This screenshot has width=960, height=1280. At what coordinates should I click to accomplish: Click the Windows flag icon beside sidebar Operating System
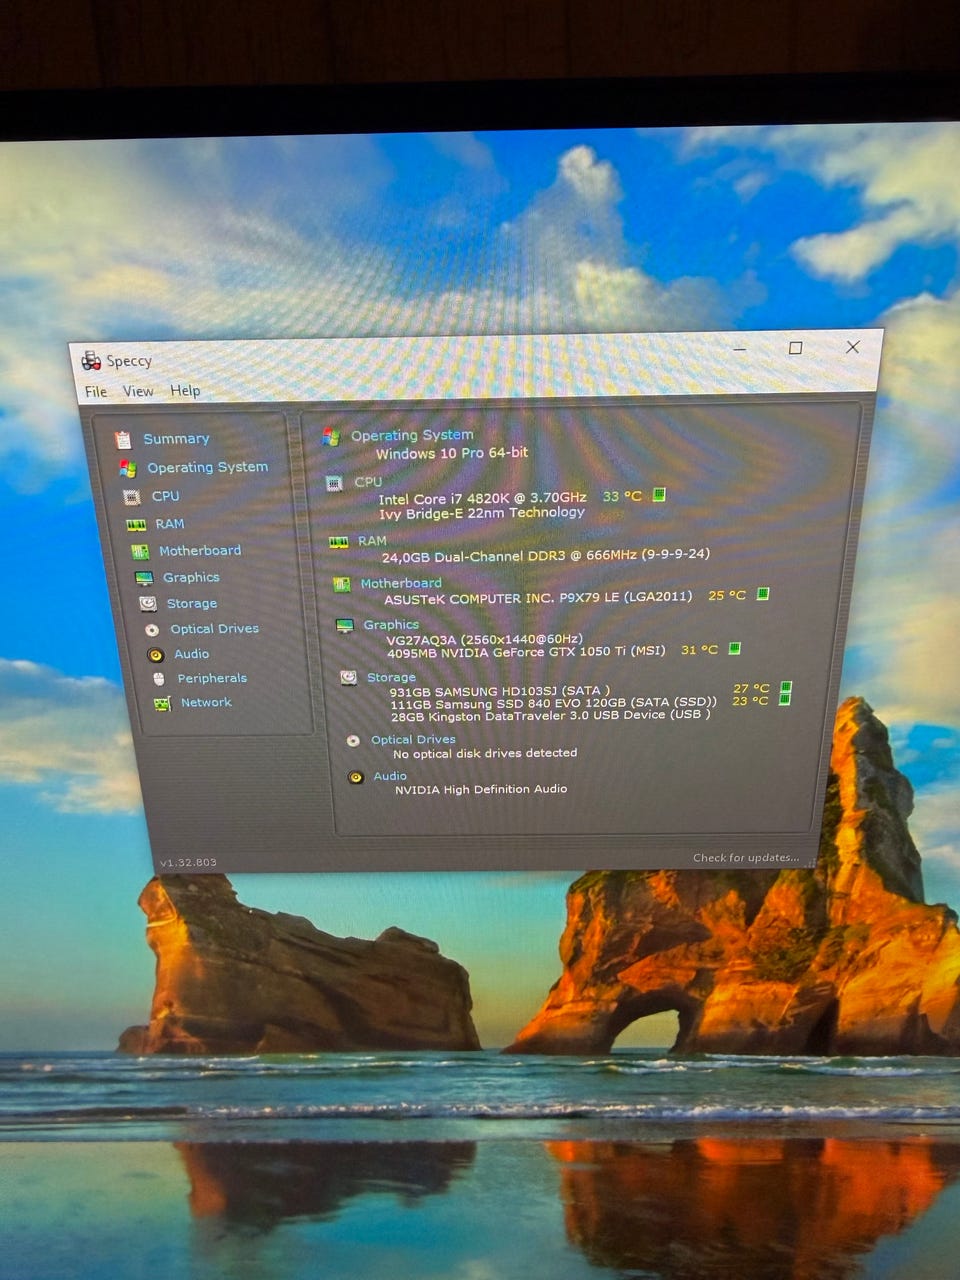(x=128, y=468)
